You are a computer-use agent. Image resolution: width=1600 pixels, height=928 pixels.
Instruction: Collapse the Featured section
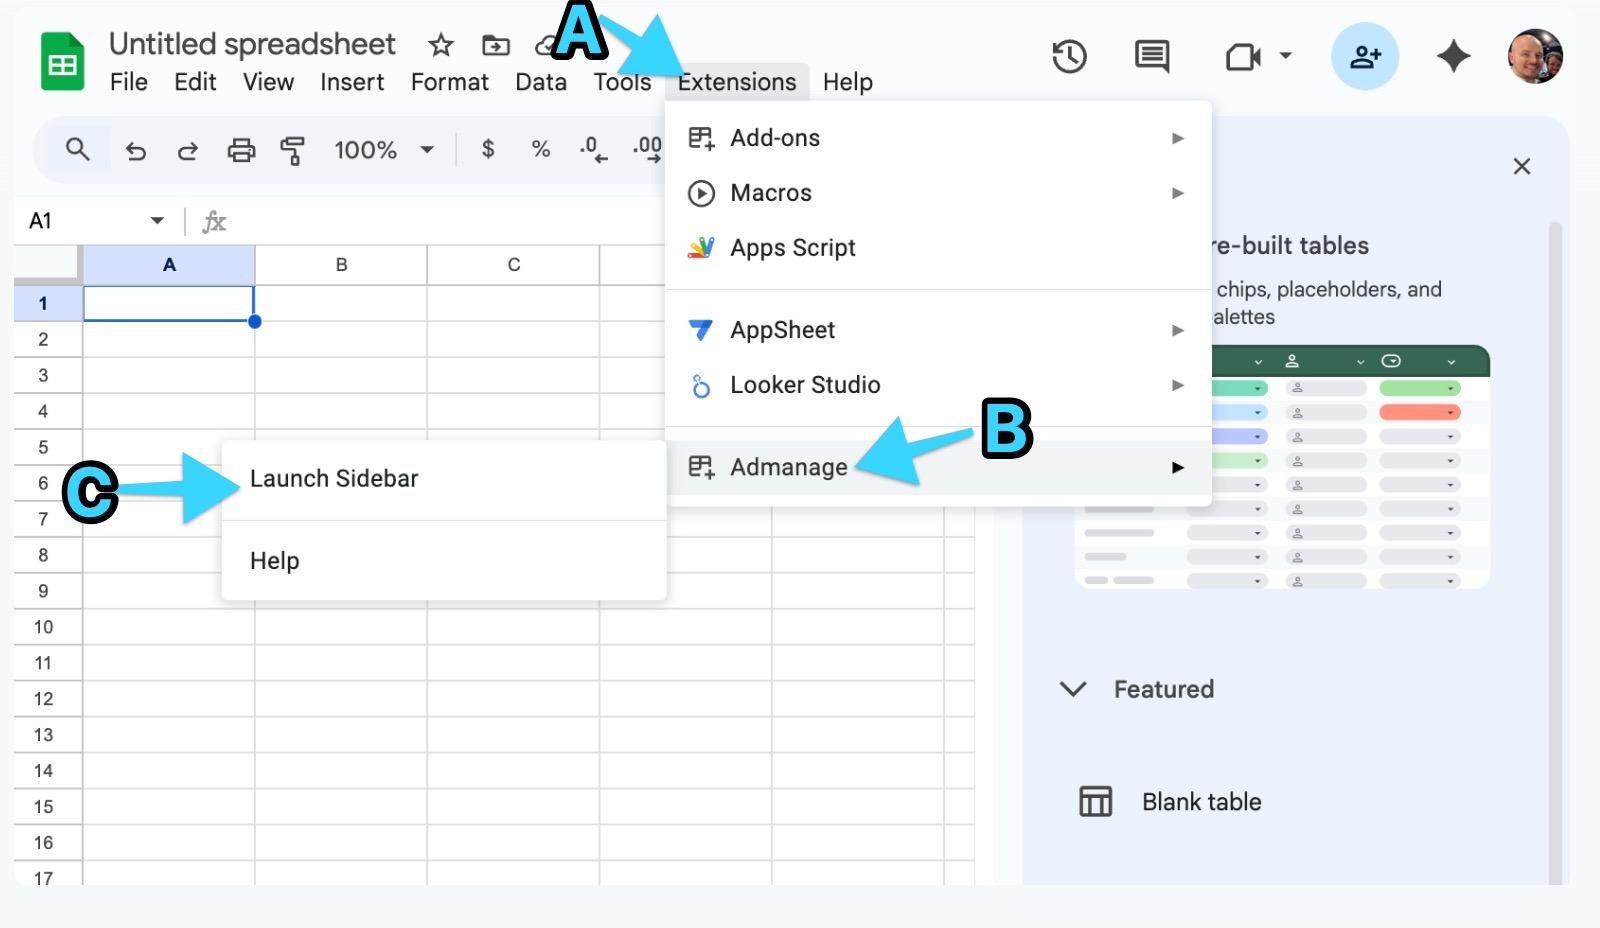1073,689
